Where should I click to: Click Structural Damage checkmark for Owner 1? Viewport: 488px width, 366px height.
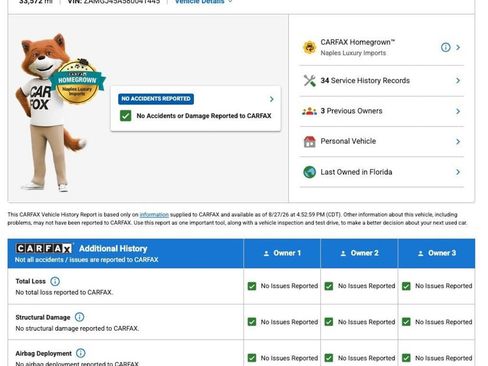[x=252, y=322]
